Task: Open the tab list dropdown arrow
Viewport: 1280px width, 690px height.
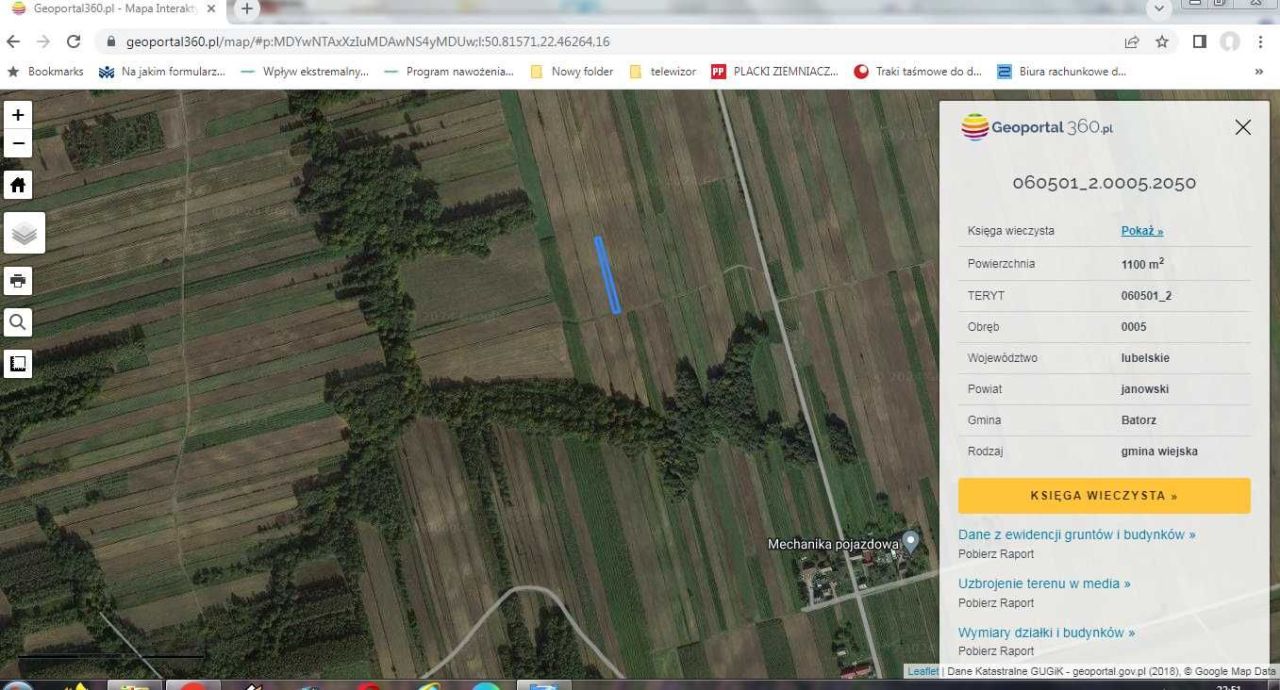Action: click(1159, 9)
